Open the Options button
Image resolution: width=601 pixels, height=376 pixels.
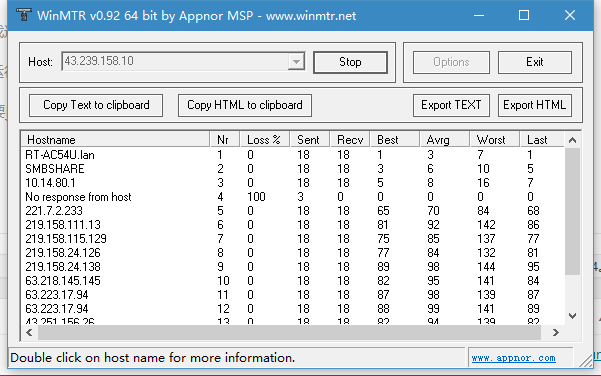[x=451, y=62]
